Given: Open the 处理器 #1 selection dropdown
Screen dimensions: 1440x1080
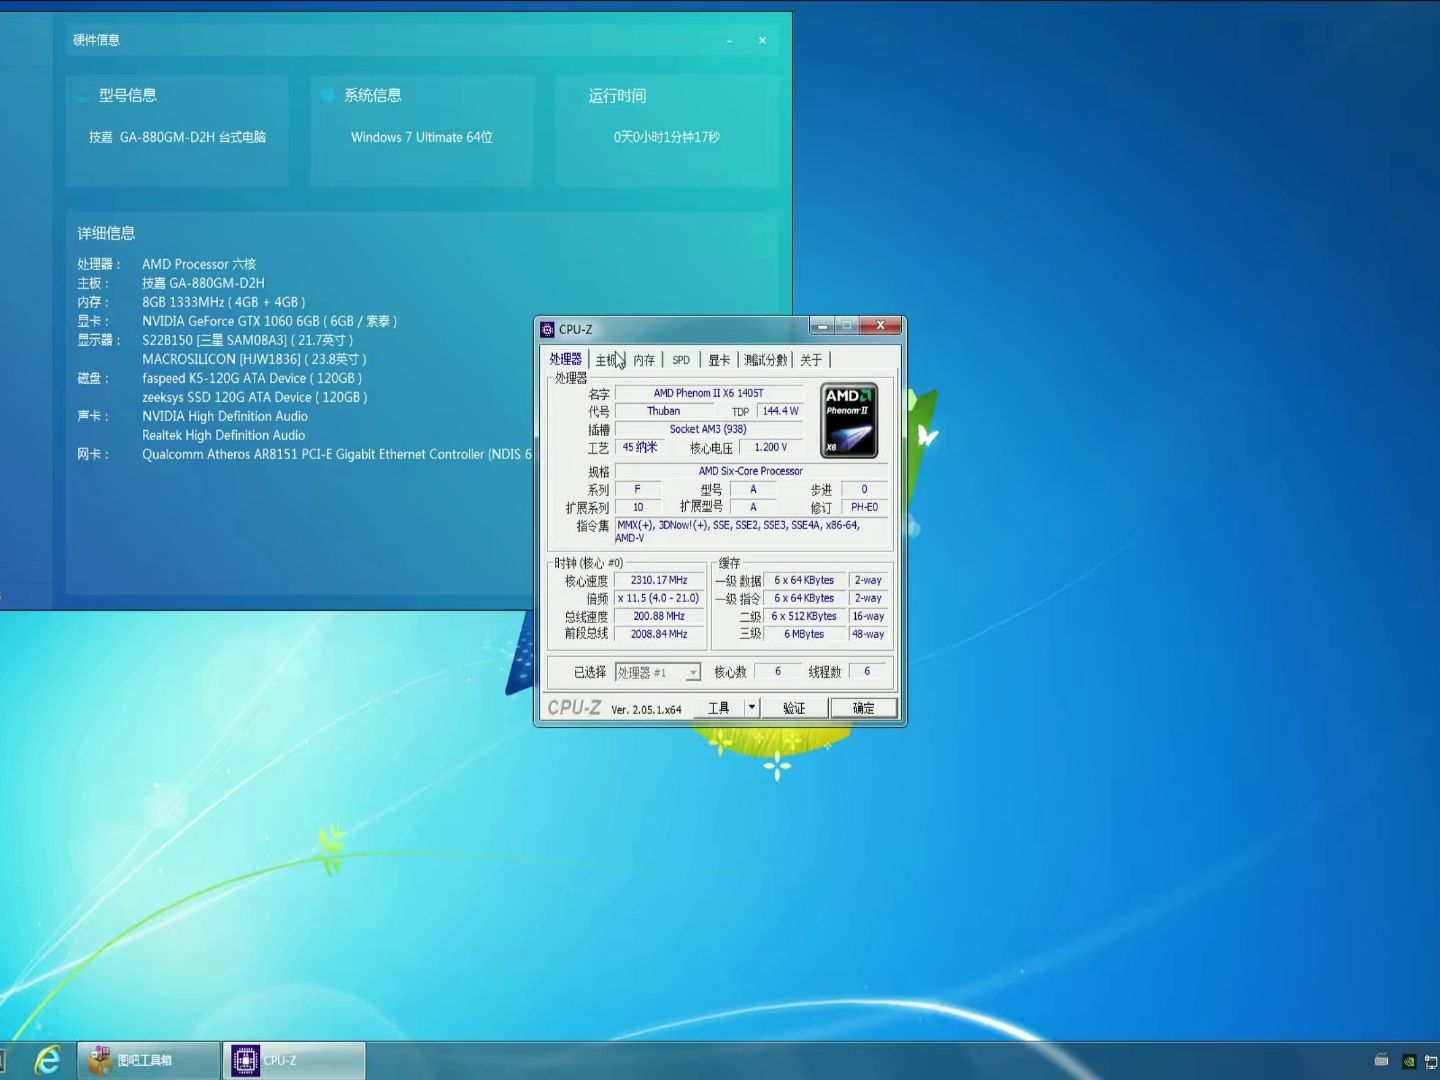Looking at the screenshot, I should [x=658, y=672].
